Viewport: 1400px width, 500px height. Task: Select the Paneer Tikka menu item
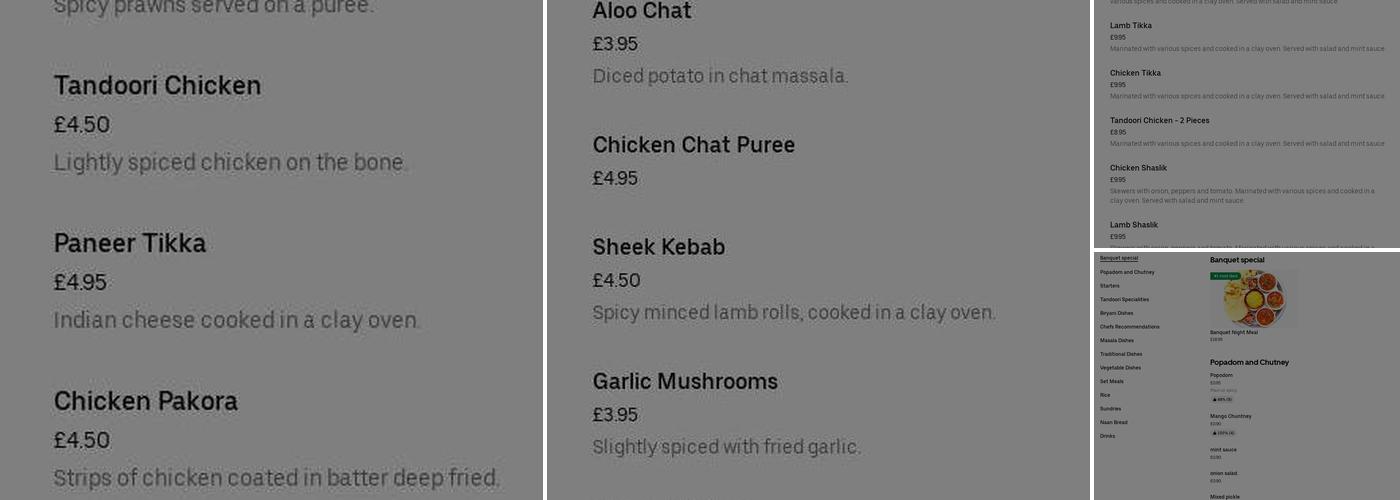pyautogui.click(x=130, y=244)
